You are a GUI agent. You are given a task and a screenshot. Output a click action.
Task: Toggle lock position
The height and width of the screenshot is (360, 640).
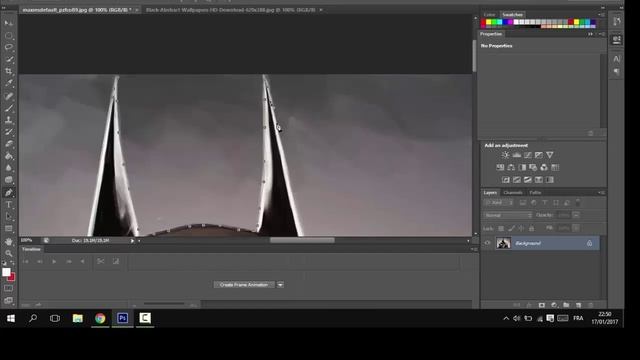click(521, 229)
